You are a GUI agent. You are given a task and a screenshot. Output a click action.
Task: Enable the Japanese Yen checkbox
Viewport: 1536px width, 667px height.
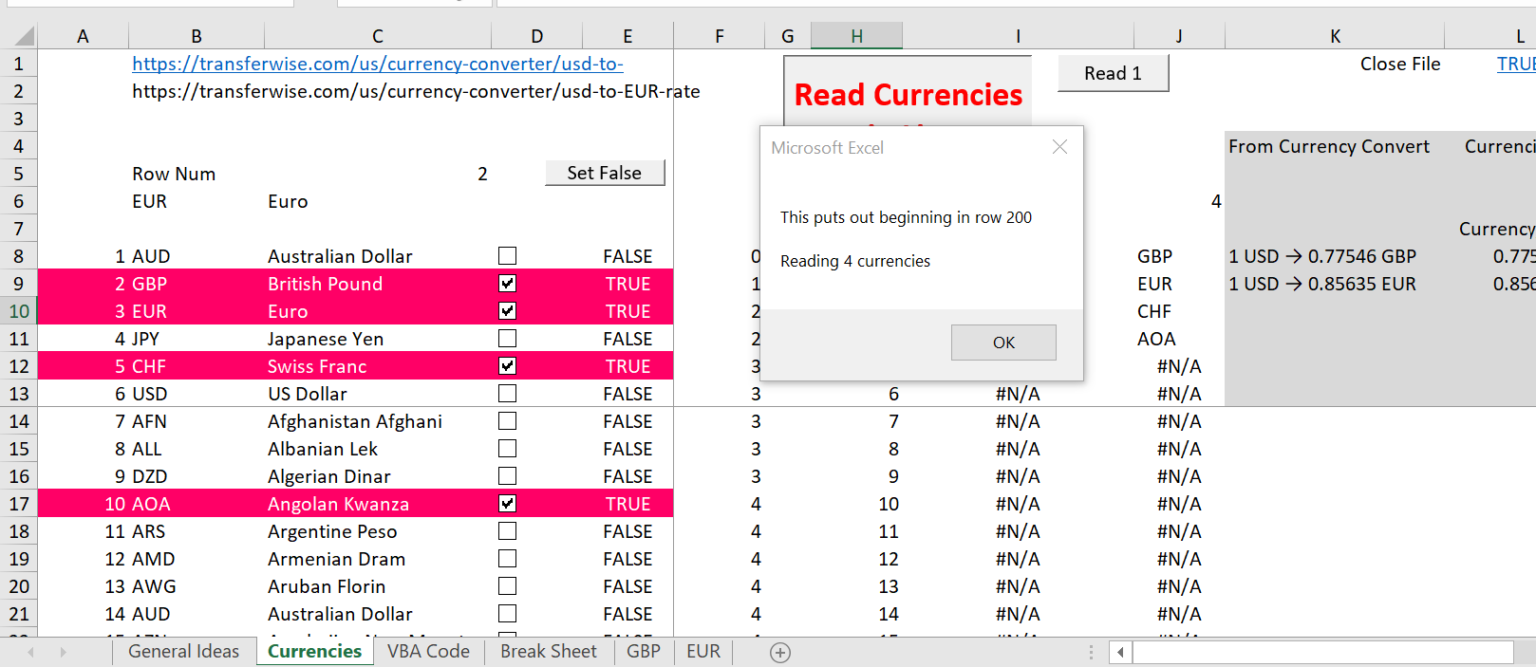click(x=507, y=338)
